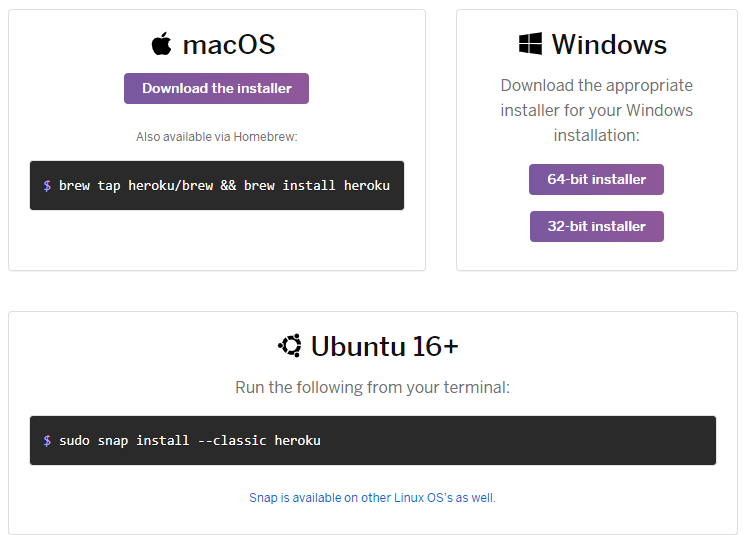The width and height of the screenshot is (749, 535).
Task: Click 'heroku/brew' in the brew tap command
Action: pos(171,186)
